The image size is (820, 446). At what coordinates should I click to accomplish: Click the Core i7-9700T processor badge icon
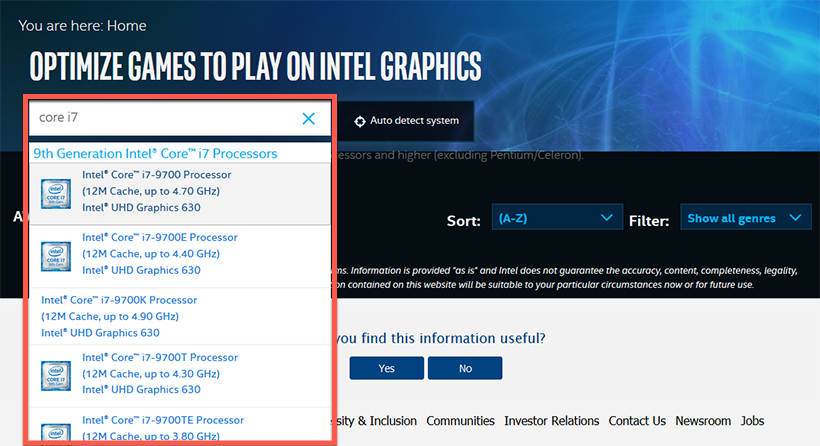tap(56, 374)
